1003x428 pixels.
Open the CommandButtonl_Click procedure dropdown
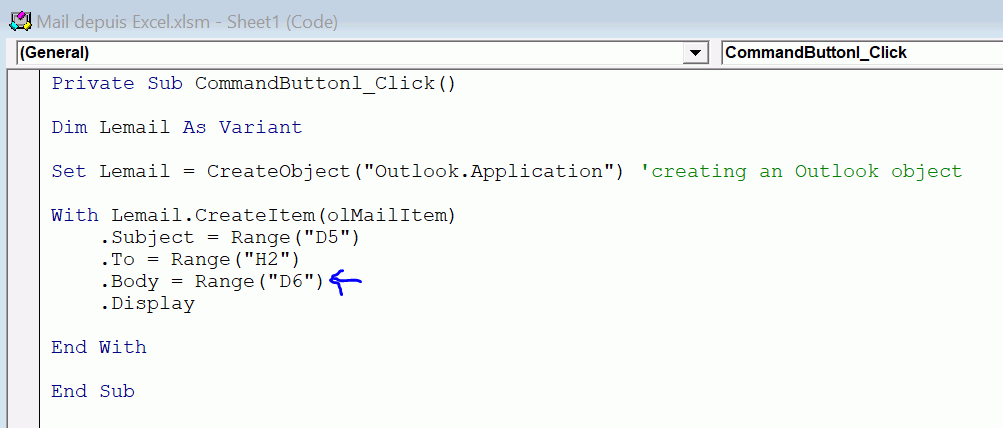(858, 52)
